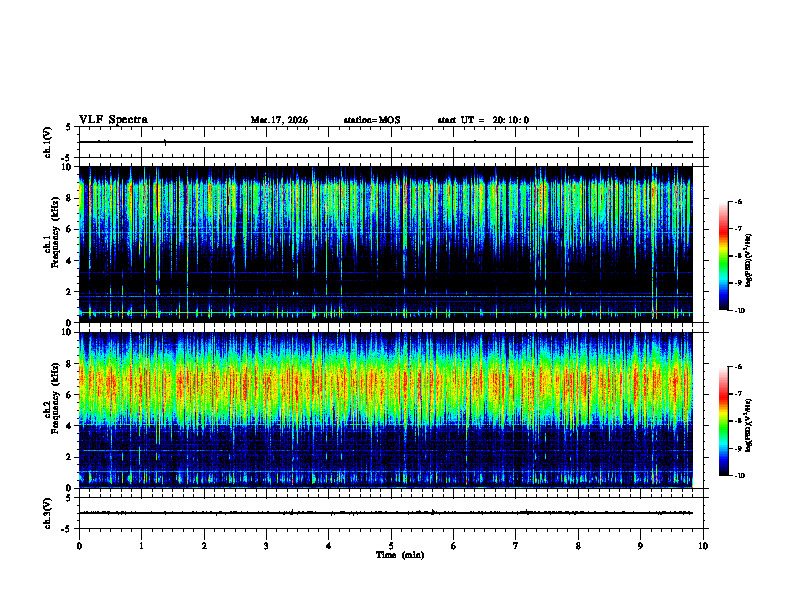Click the "5" tick on ch.1(V) axis
Viewport: 792px width, 612px height.
point(69,128)
